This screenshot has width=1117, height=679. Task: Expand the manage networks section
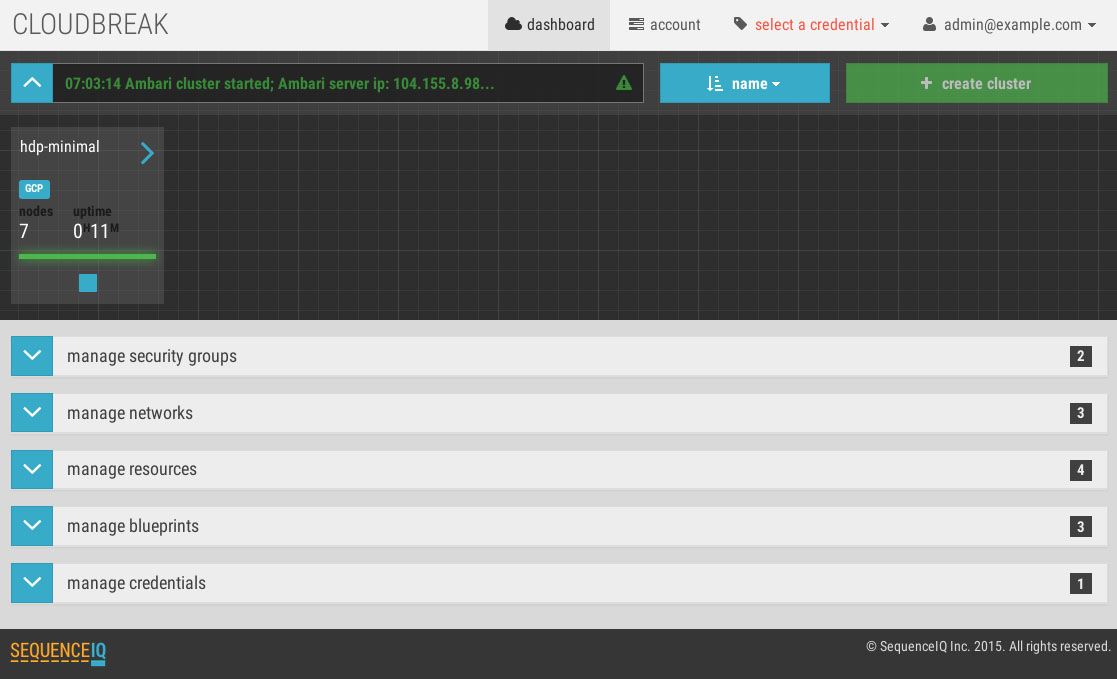[32, 413]
